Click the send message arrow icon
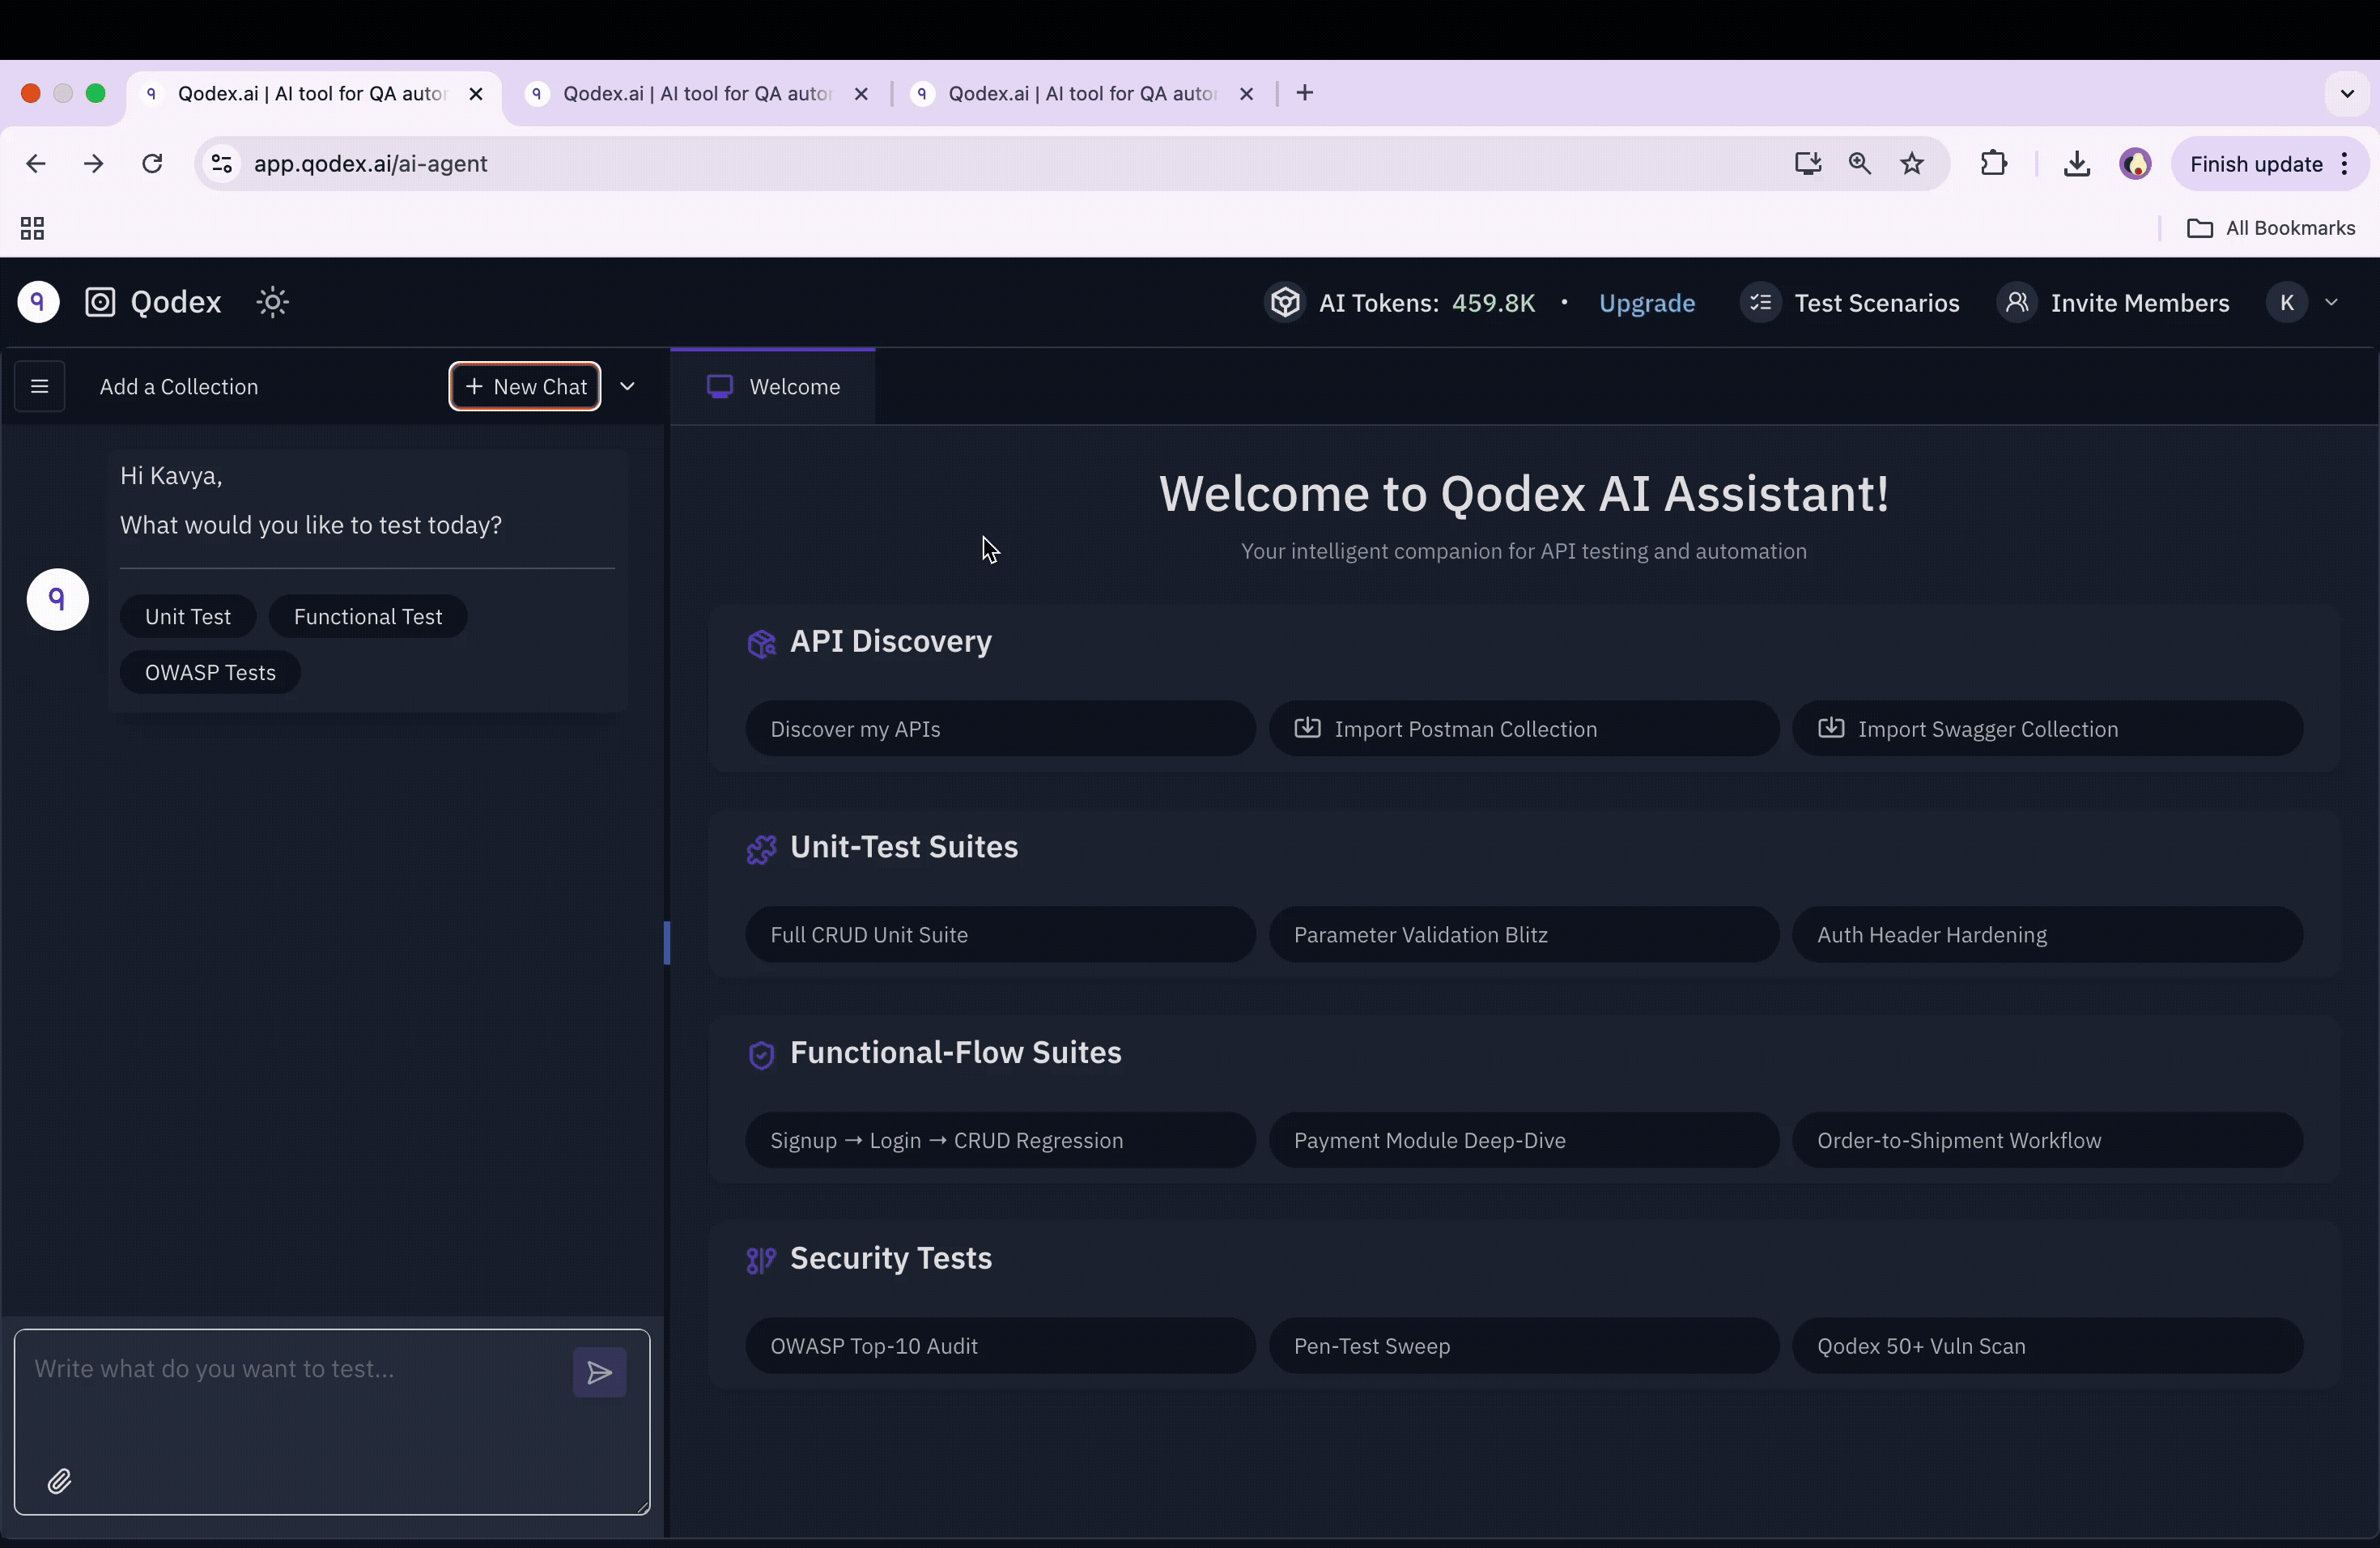This screenshot has width=2380, height=1548. coord(599,1372)
